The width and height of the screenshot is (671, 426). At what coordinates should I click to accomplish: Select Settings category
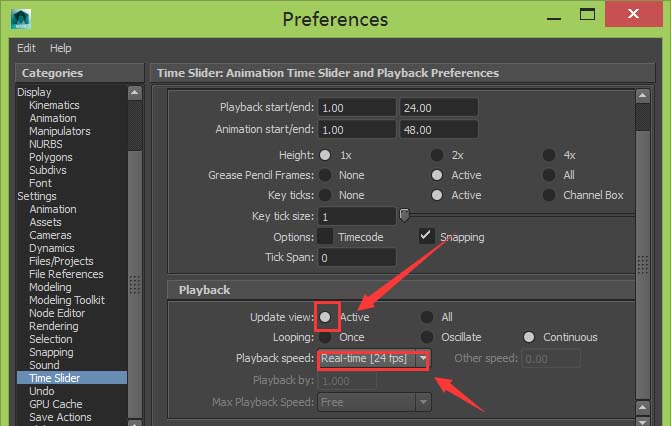tap(37, 196)
